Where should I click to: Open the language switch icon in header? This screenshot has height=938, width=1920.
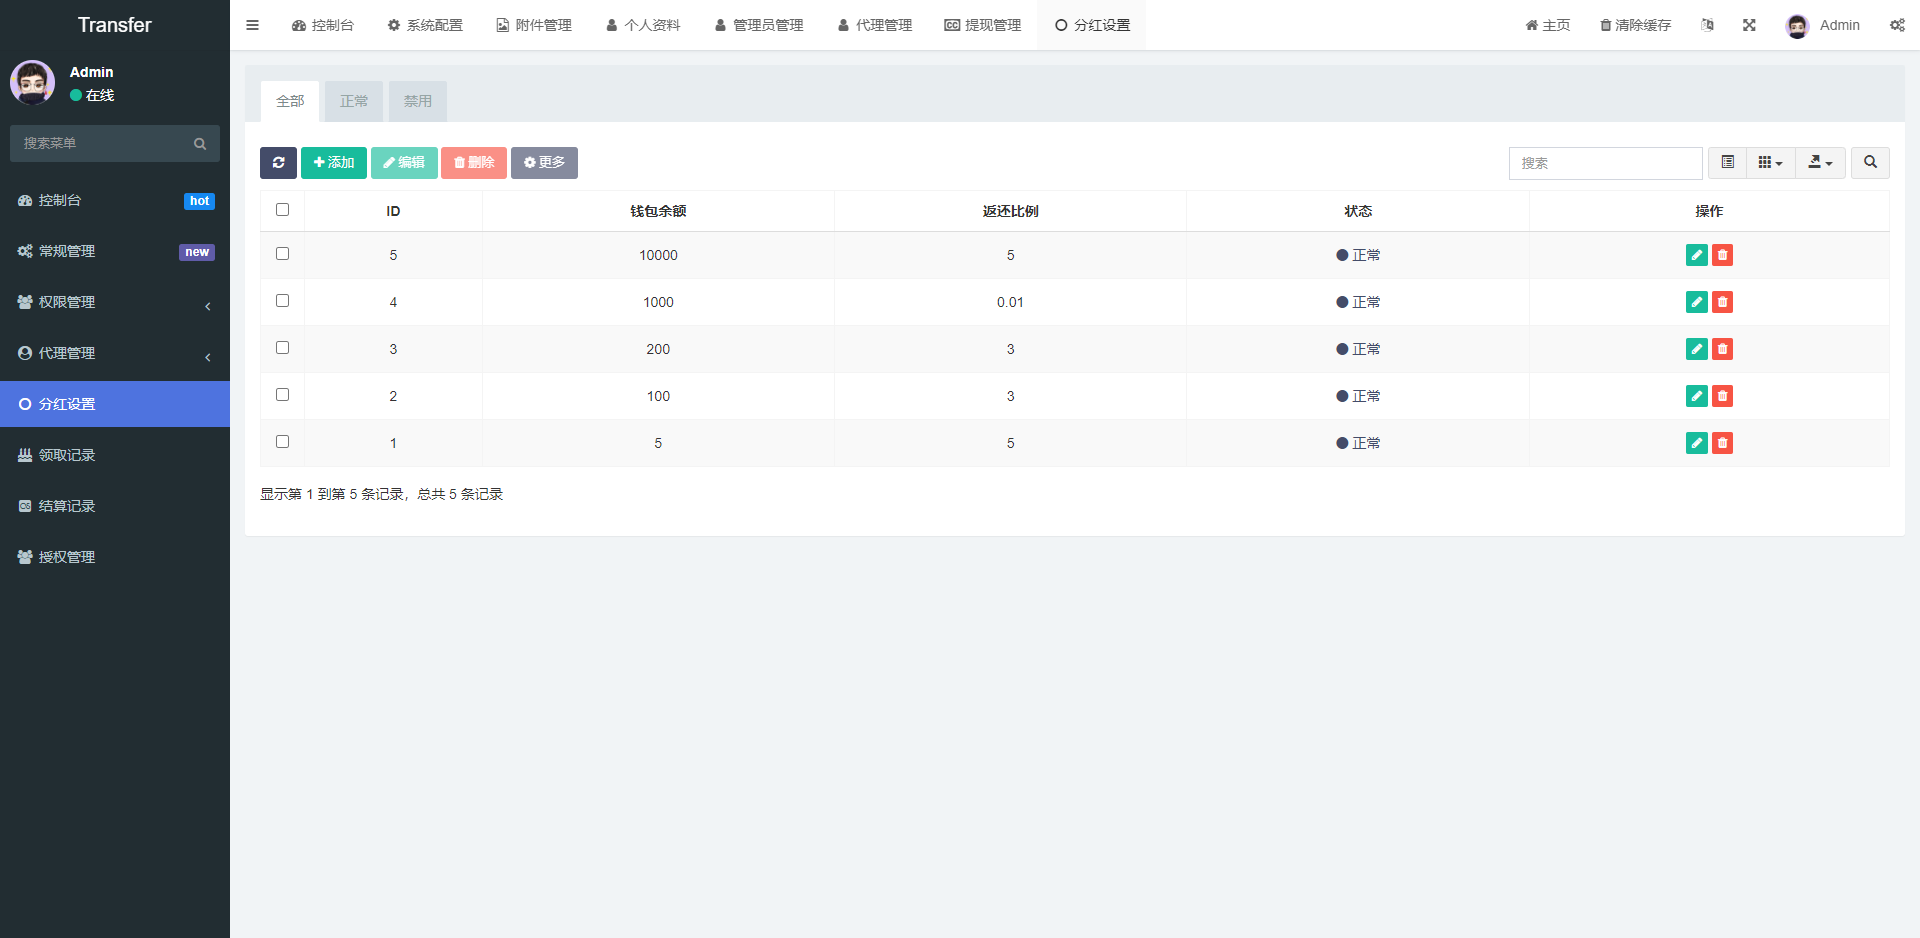click(1707, 25)
